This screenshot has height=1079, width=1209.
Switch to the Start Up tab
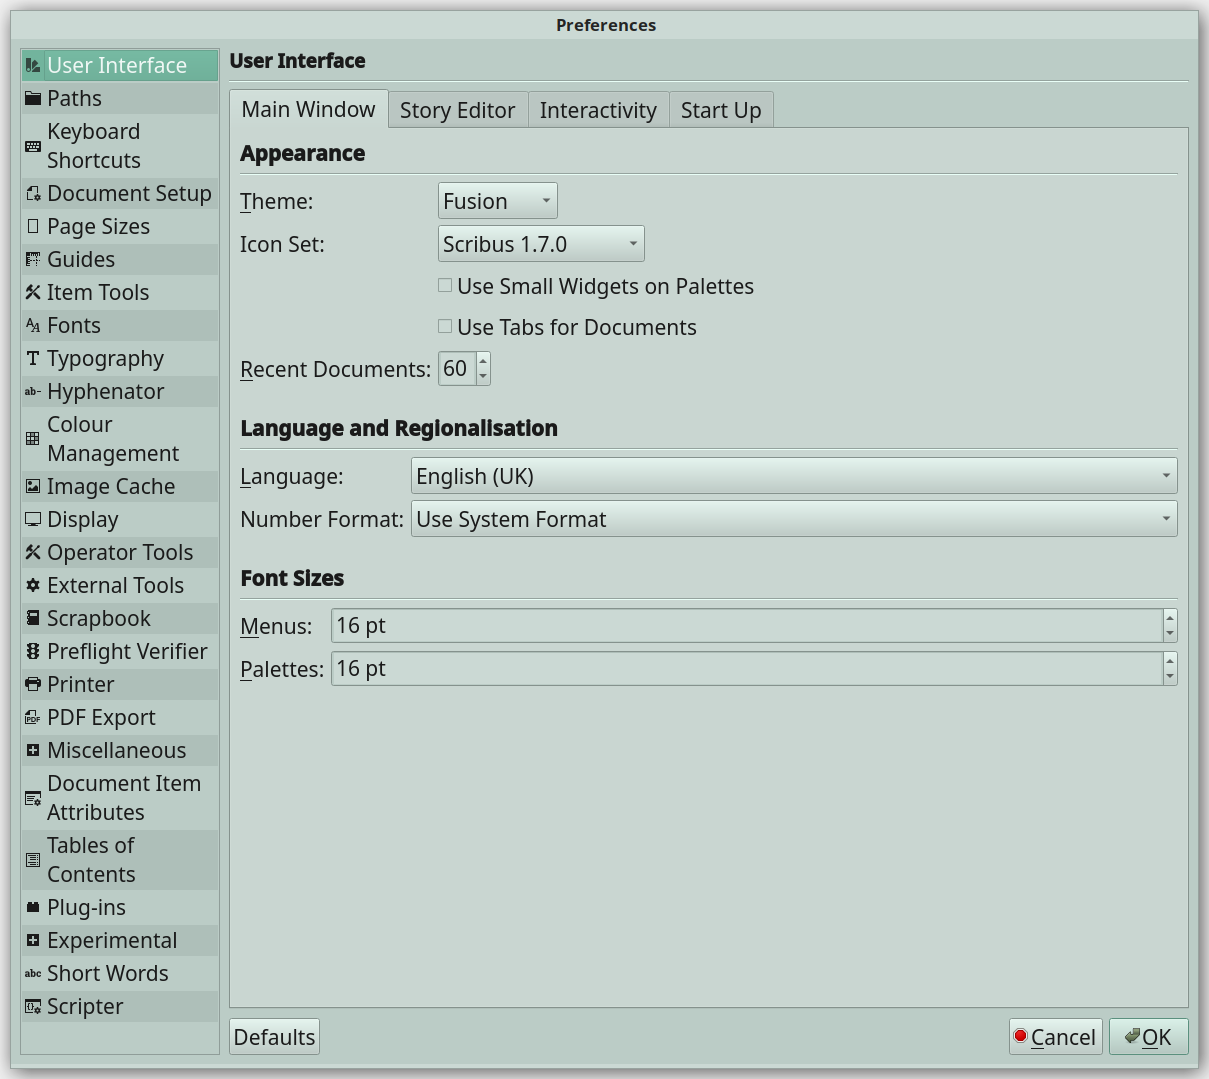tap(720, 110)
